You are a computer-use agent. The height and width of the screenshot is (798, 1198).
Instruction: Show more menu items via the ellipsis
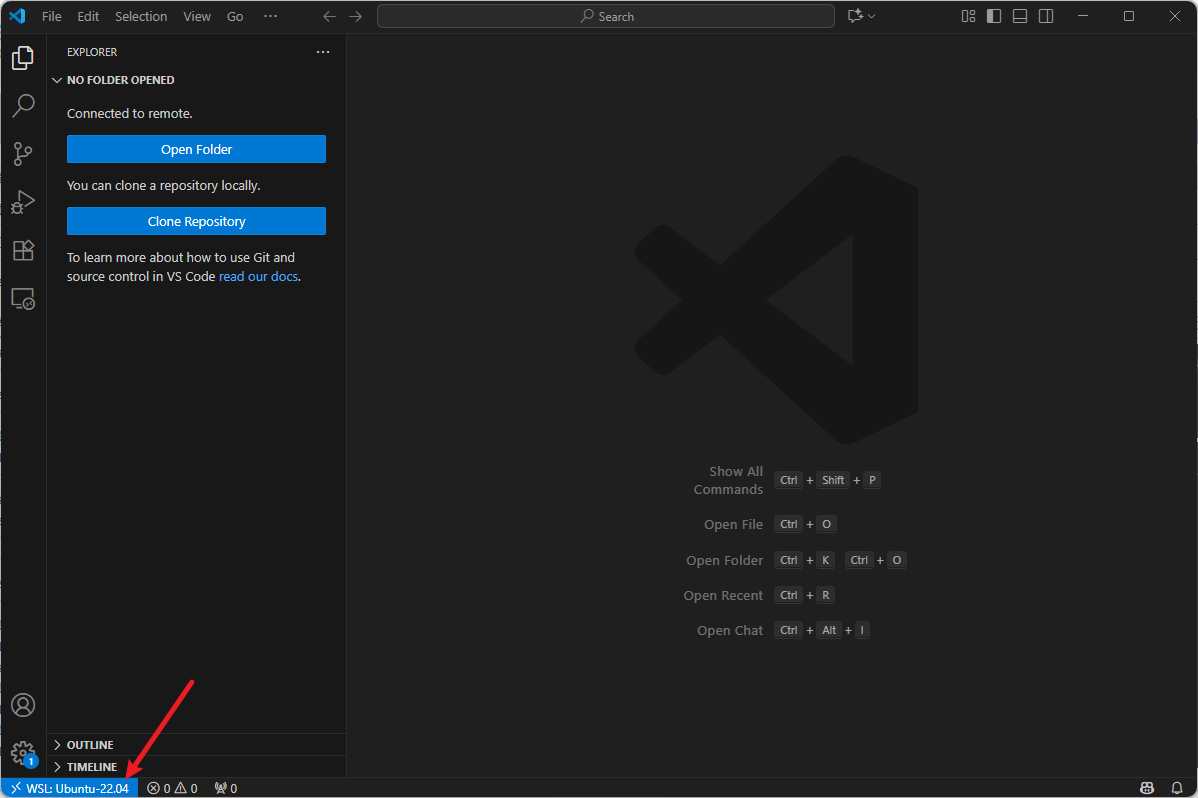coord(270,16)
